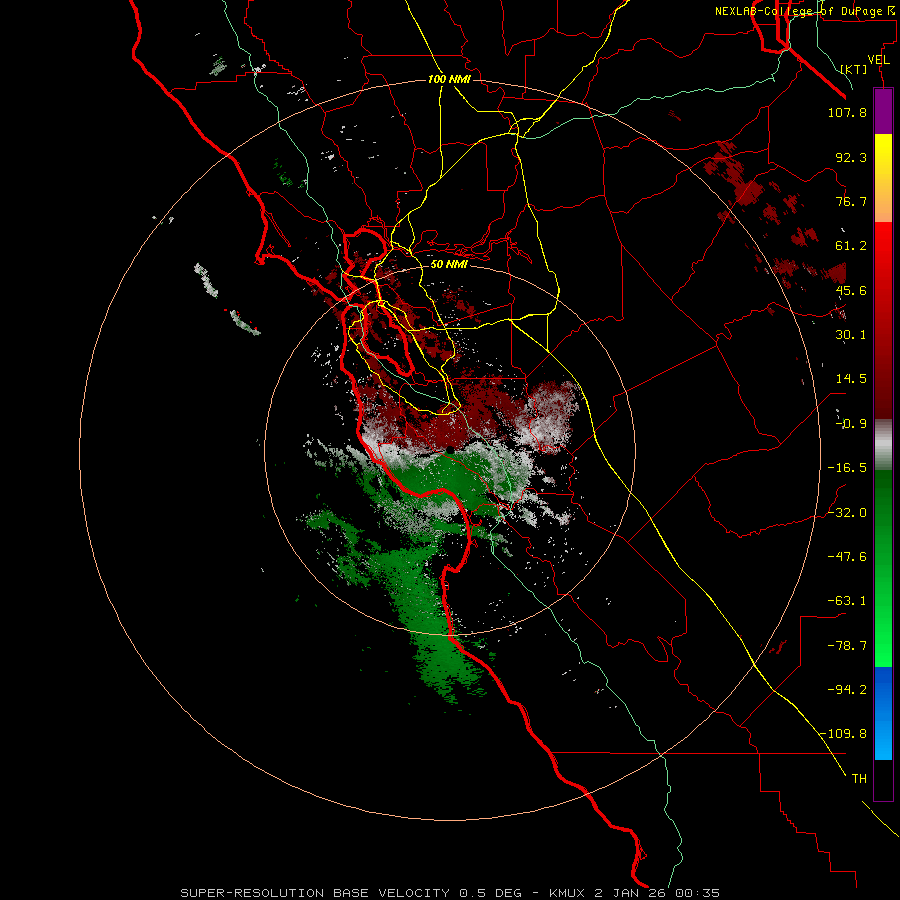
Task: Click the 'KMUX' radar site identifier
Action: 568,893
